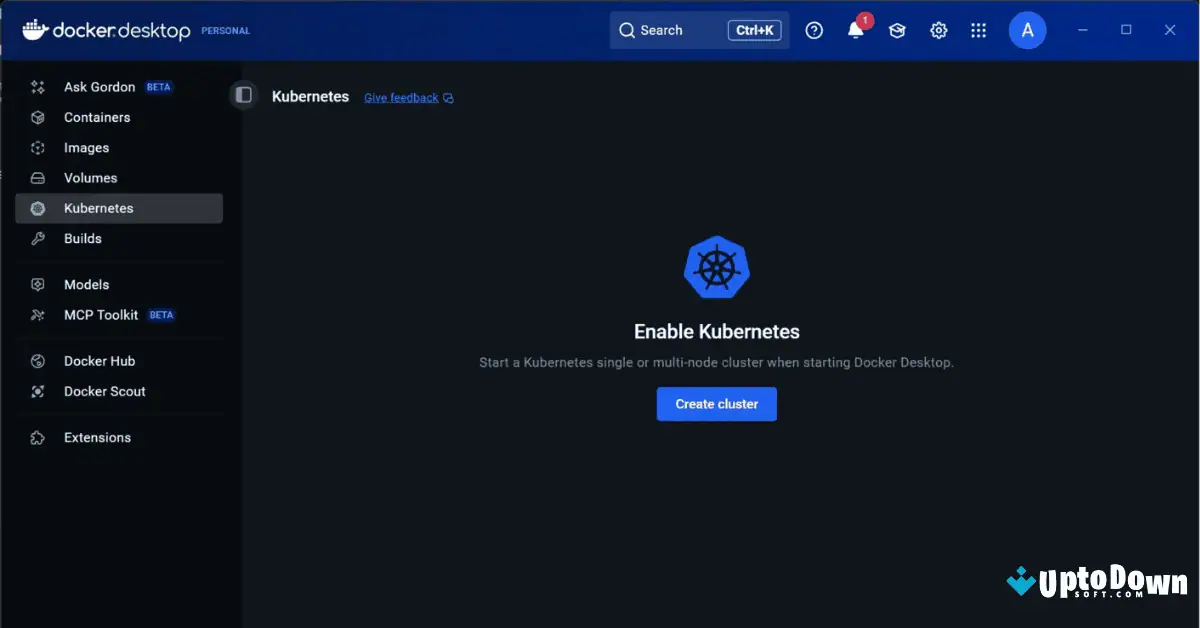Go to the Builds section
This screenshot has height=628, width=1200.
tap(83, 238)
